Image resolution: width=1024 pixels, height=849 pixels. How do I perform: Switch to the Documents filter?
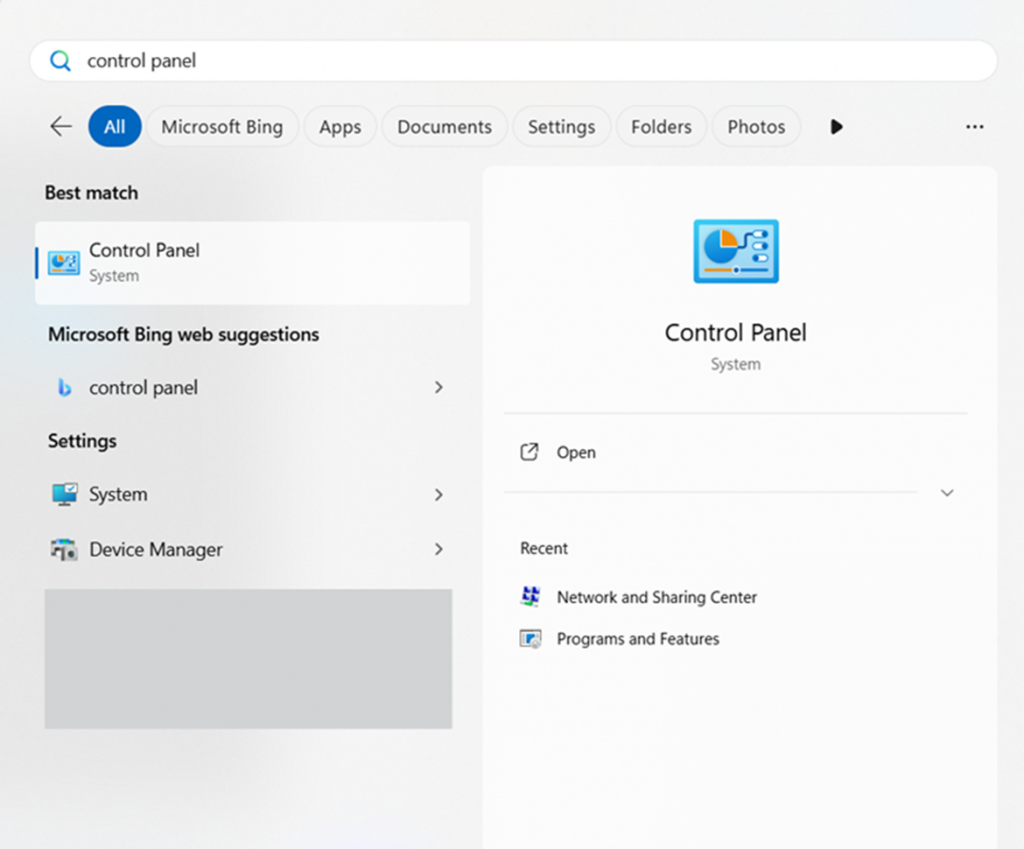pyautogui.click(x=445, y=126)
